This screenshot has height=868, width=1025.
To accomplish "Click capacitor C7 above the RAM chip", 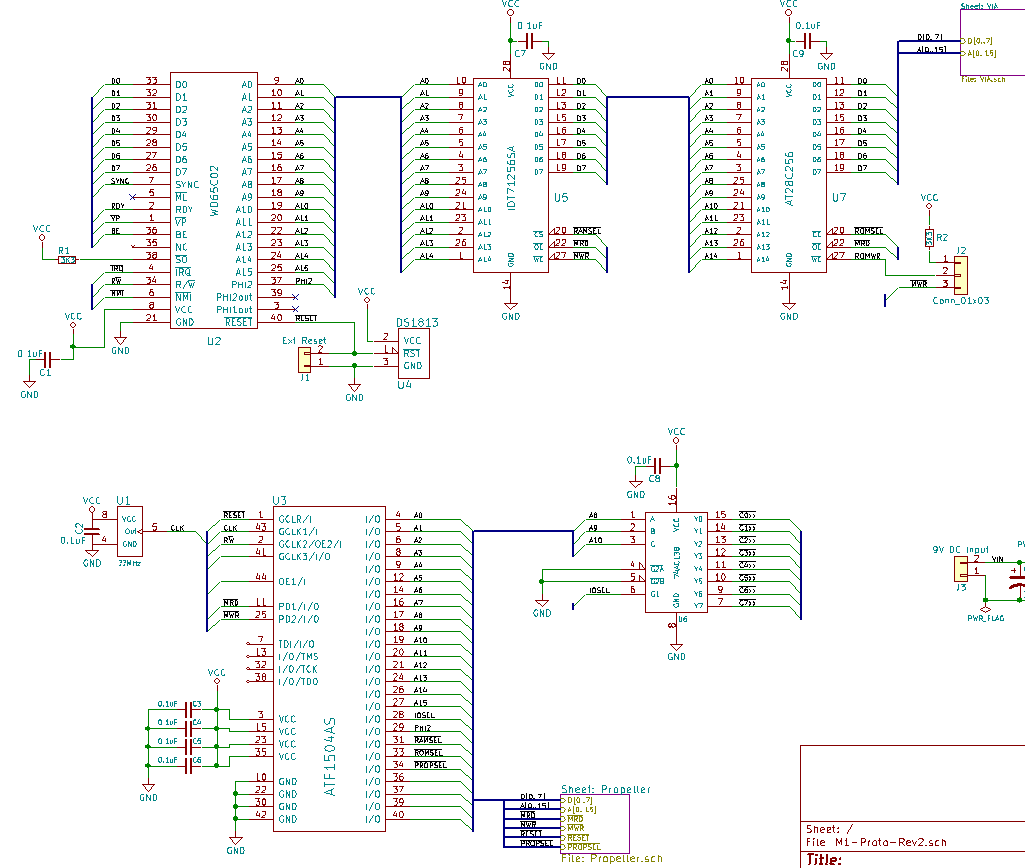I will point(530,41).
